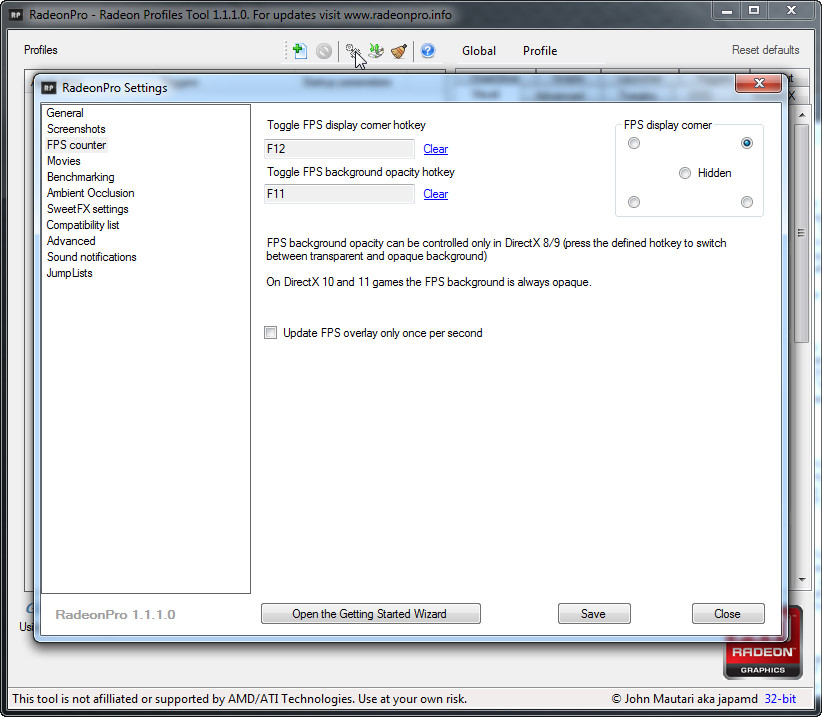Open the settings gears toolbar icon
This screenshot has width=822, height=717.
tap(352, 51)
